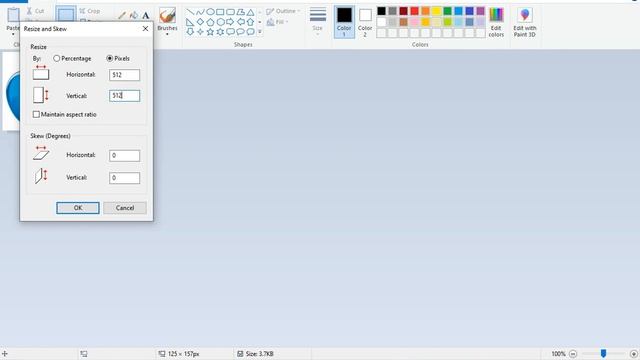This screenshot has height=360, width=640.
Task: Click the Resize Horizontal input field
Action: [124, 75]
